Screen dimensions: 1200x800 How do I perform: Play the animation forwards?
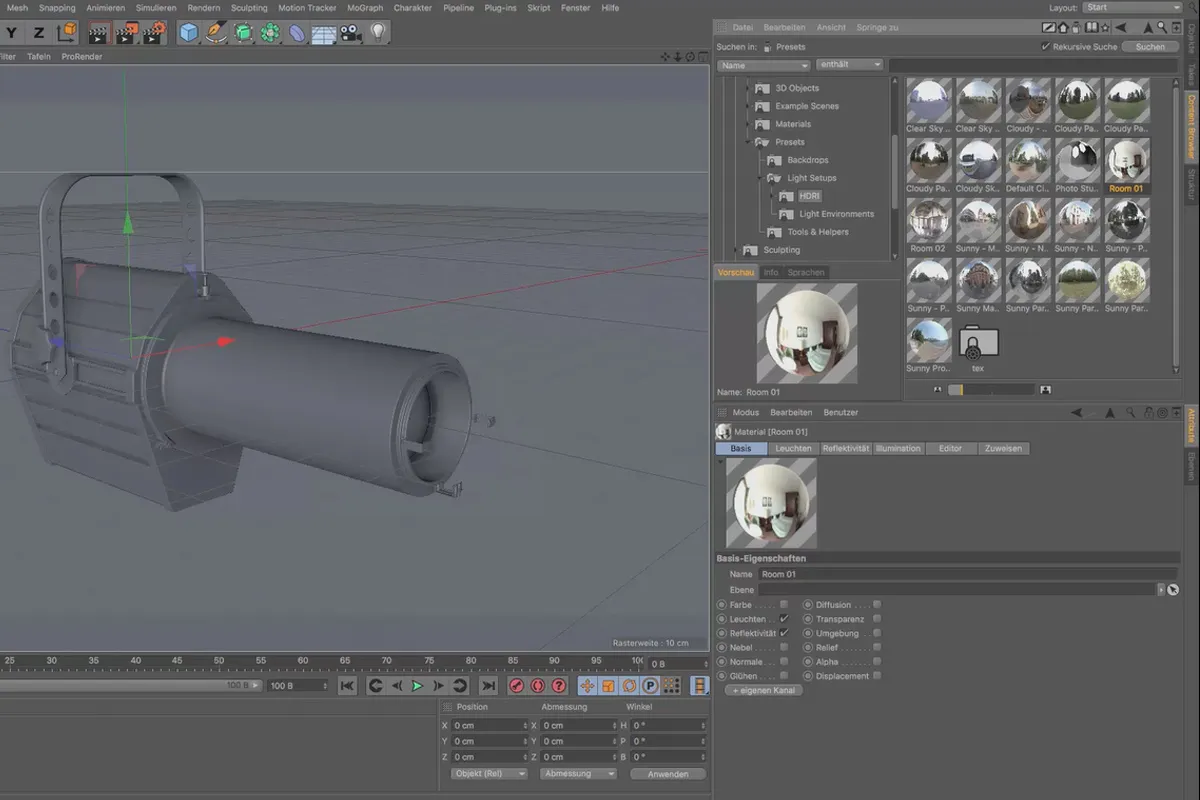click(x=417, y=686)
